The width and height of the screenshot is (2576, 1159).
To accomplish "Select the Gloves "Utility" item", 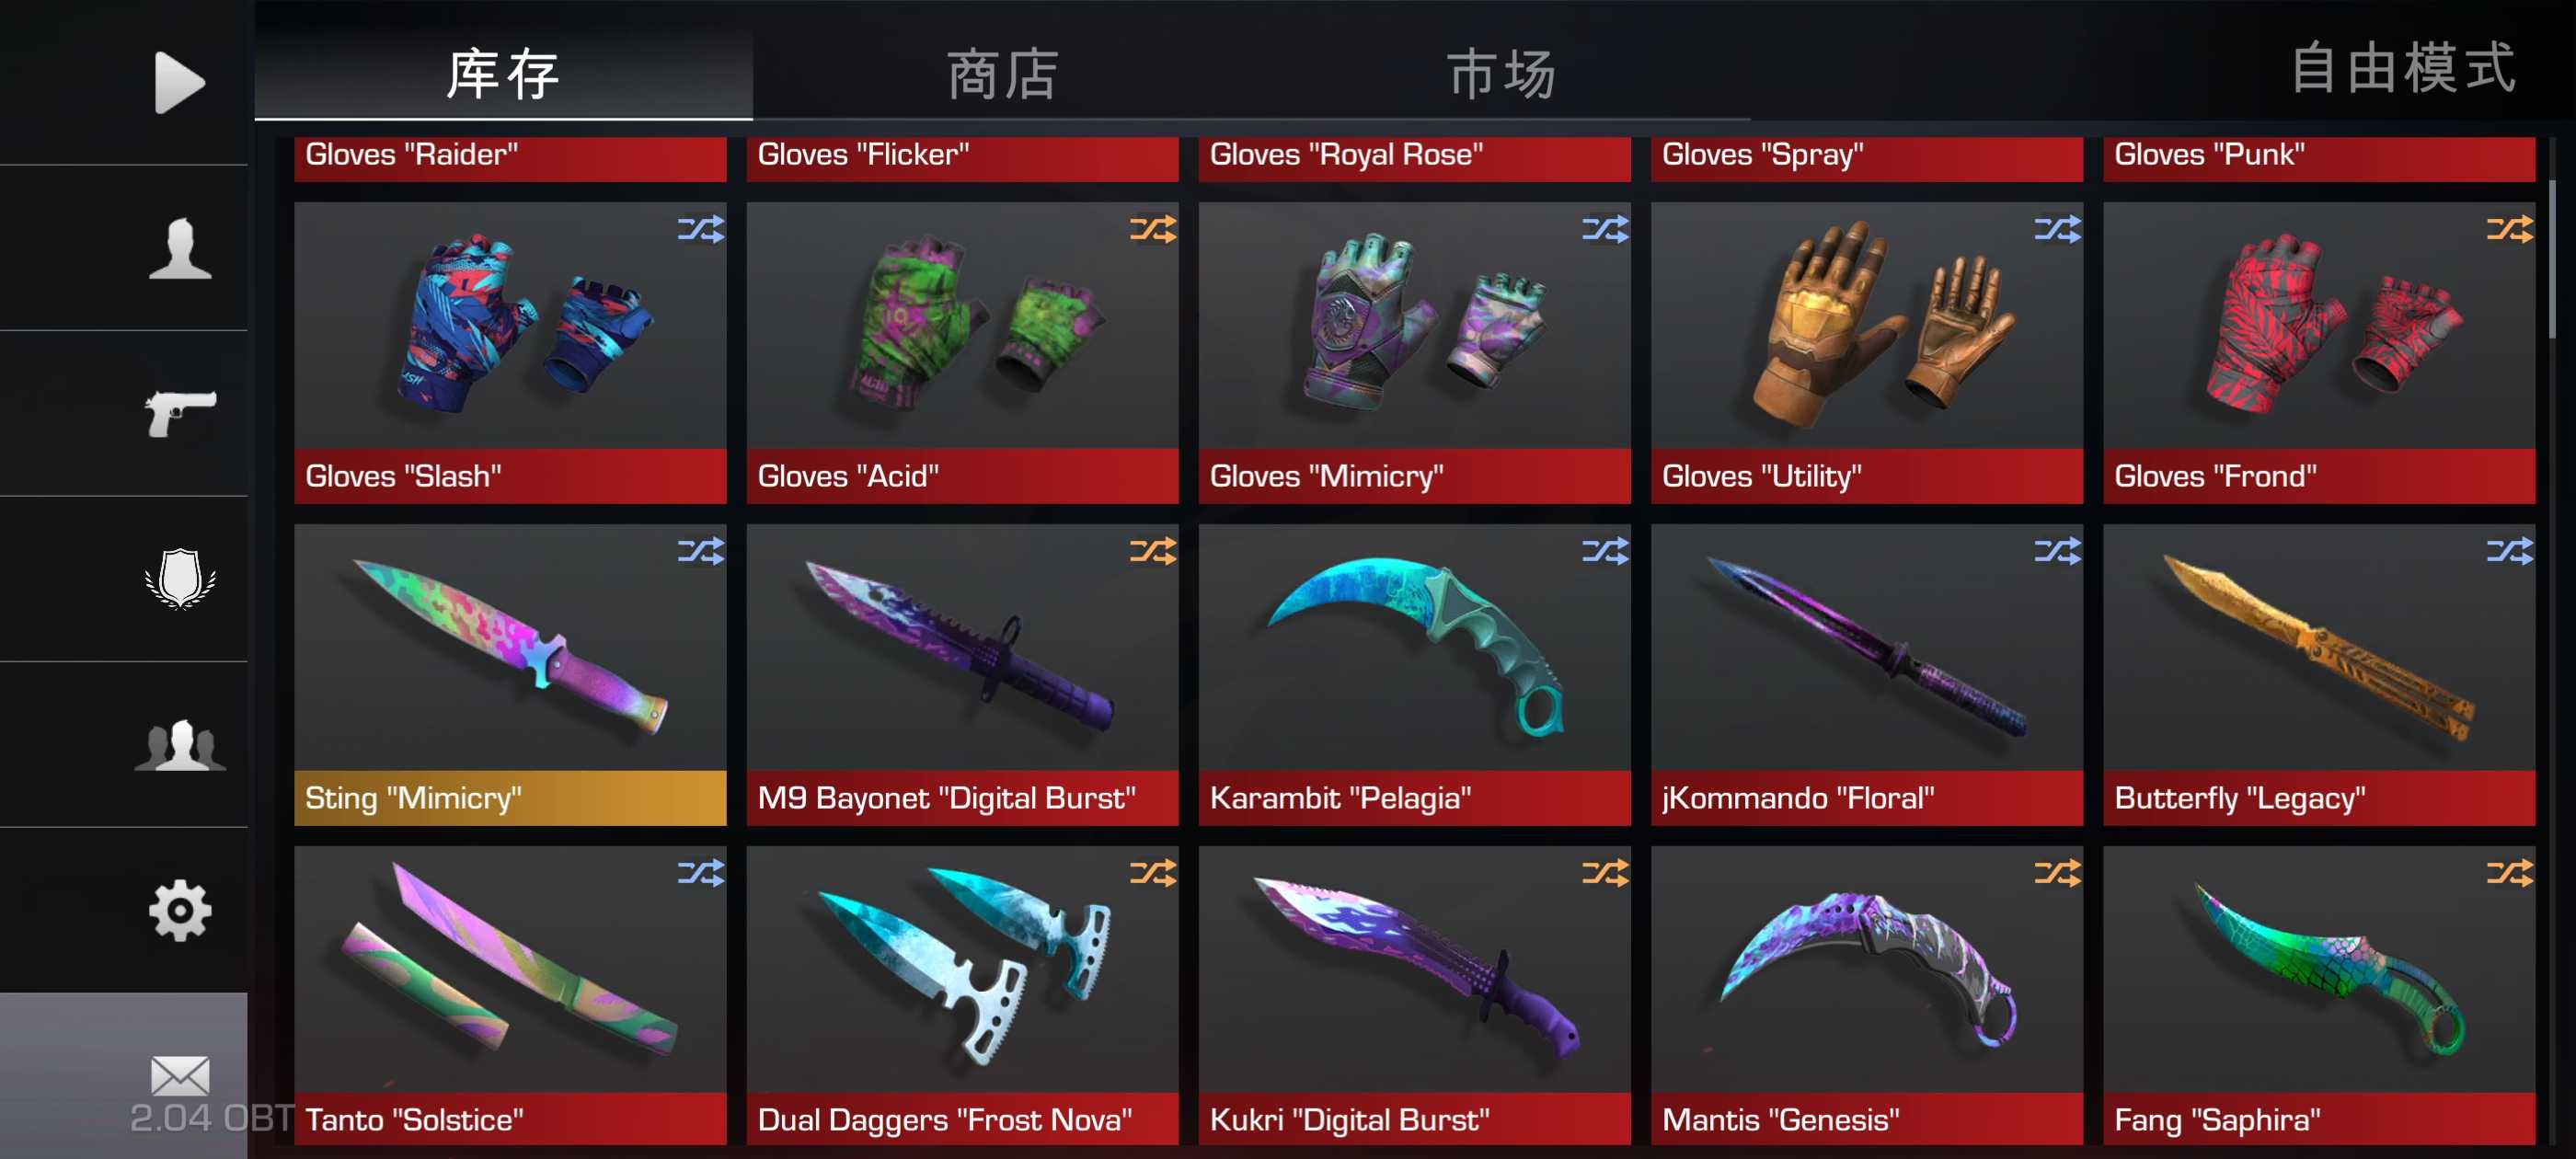I will tap(1866, 352).
